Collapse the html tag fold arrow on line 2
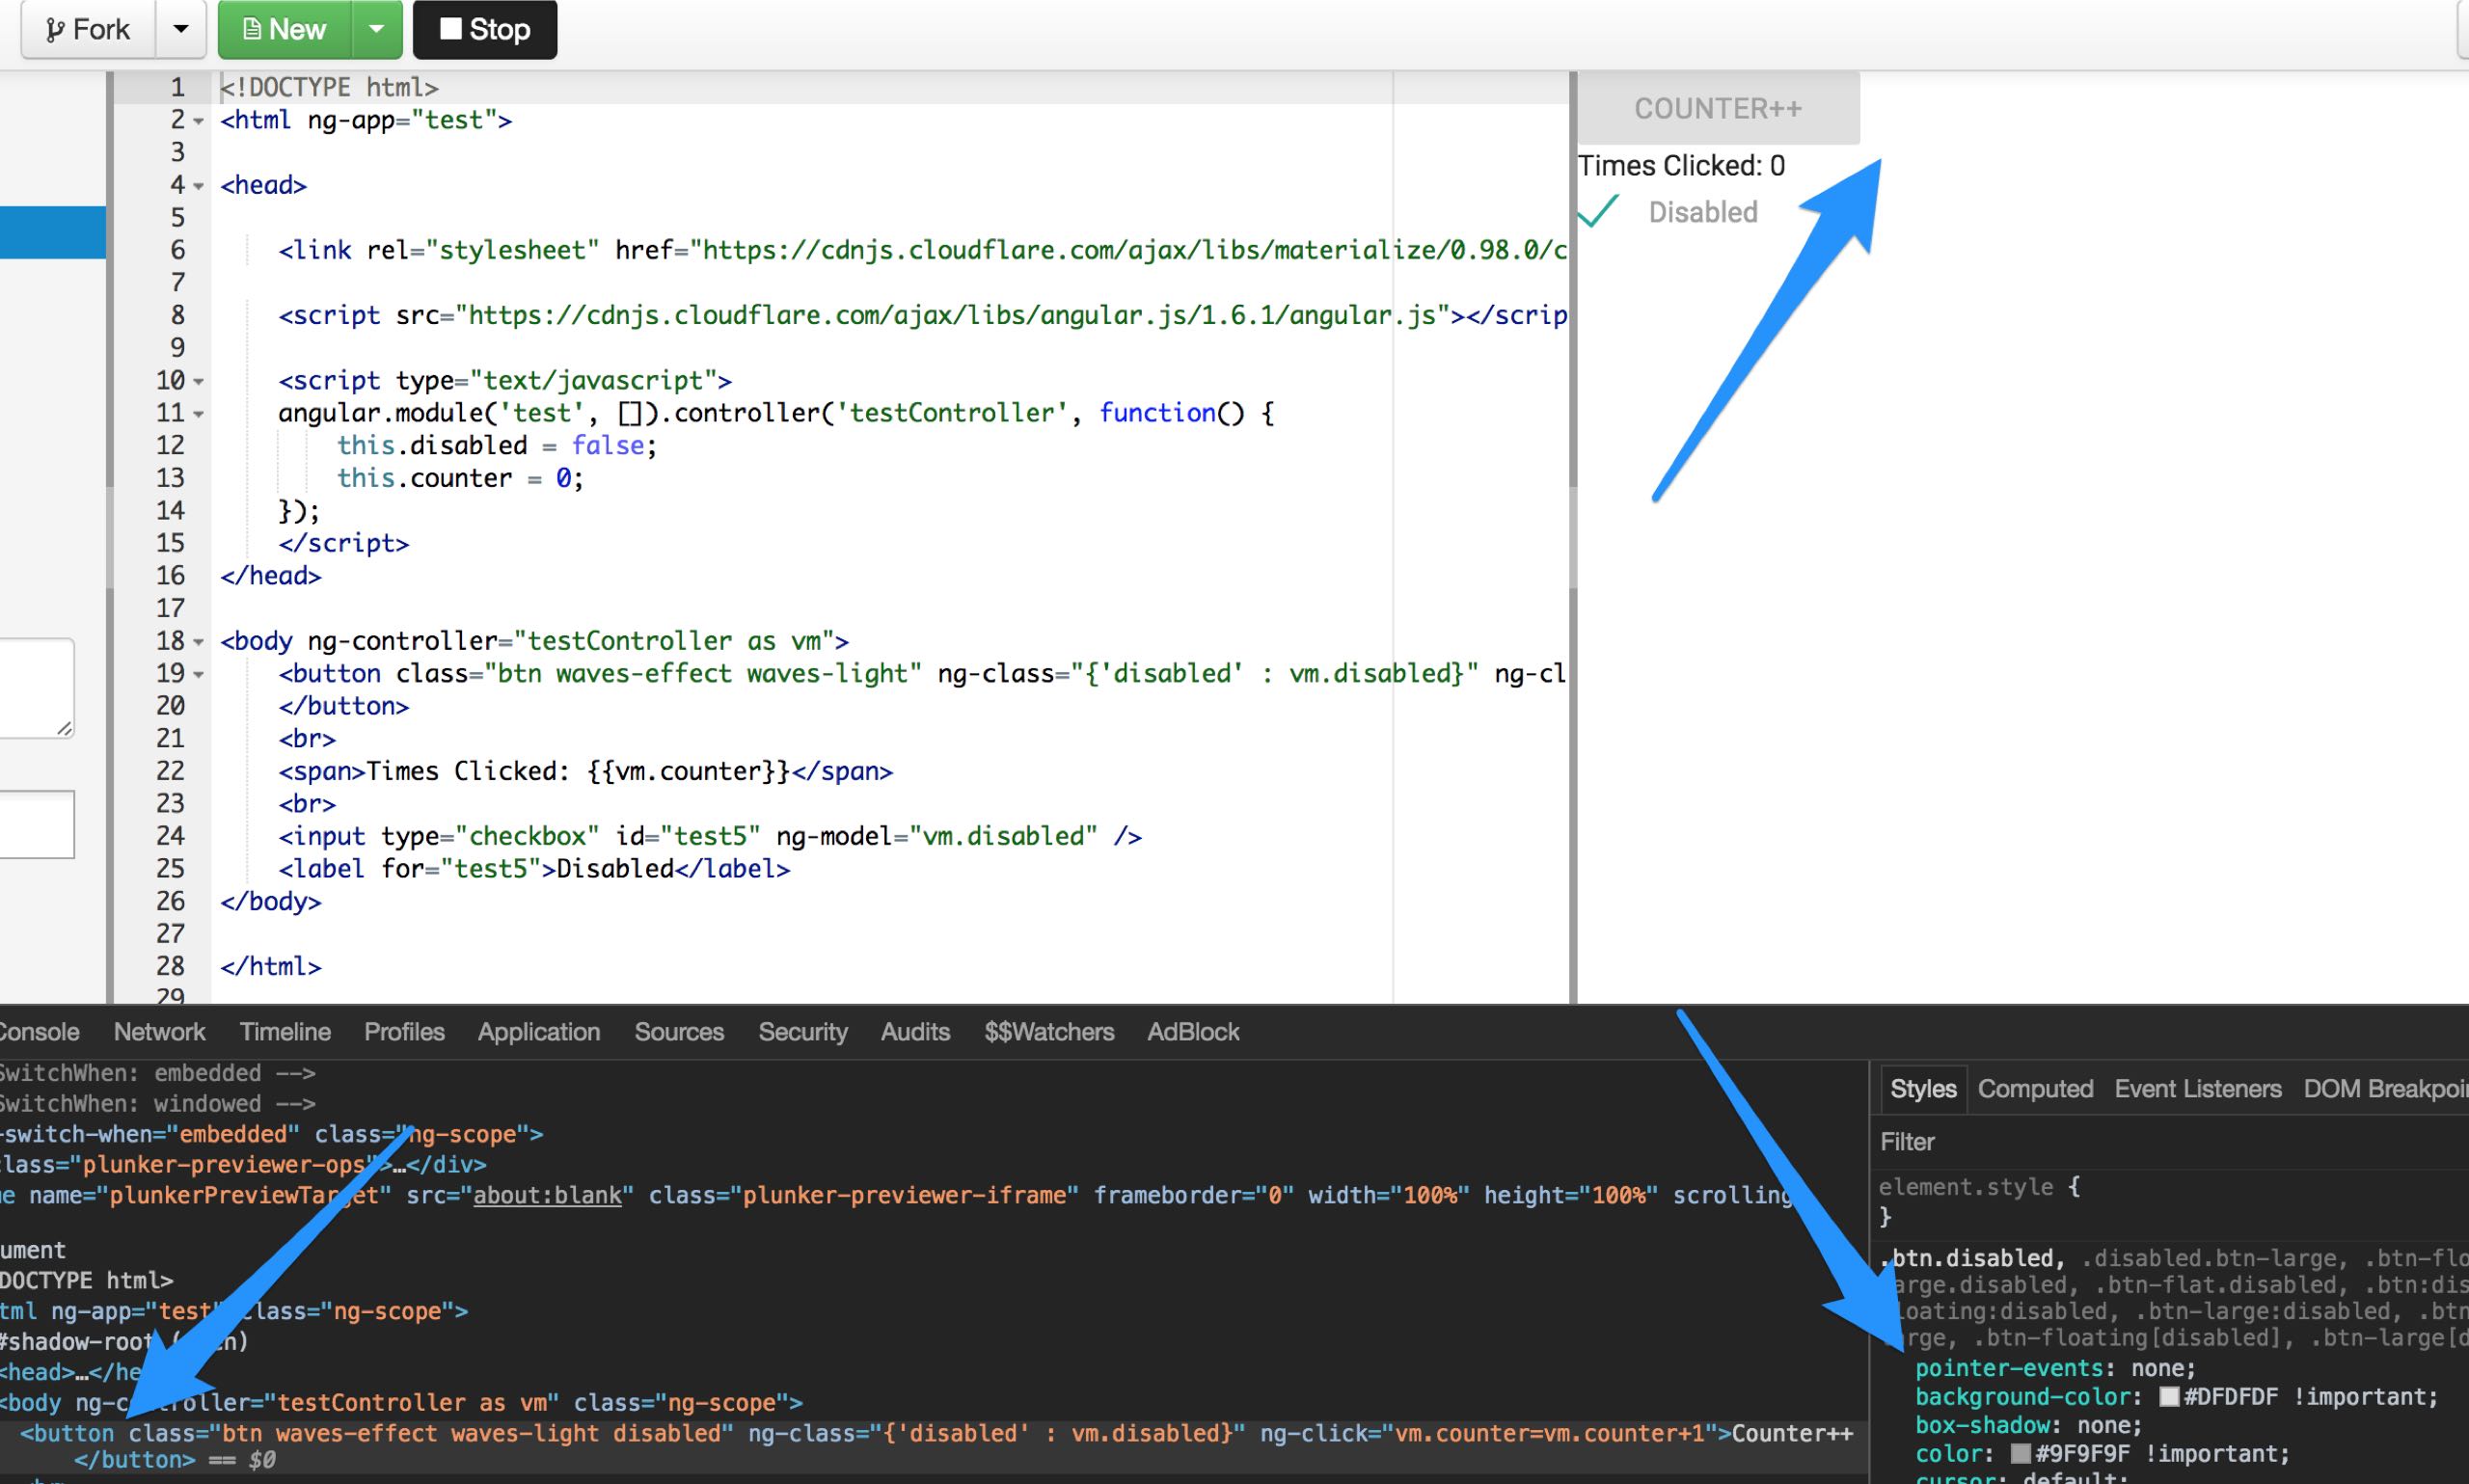The image size is (2469, 1484). 199,121
